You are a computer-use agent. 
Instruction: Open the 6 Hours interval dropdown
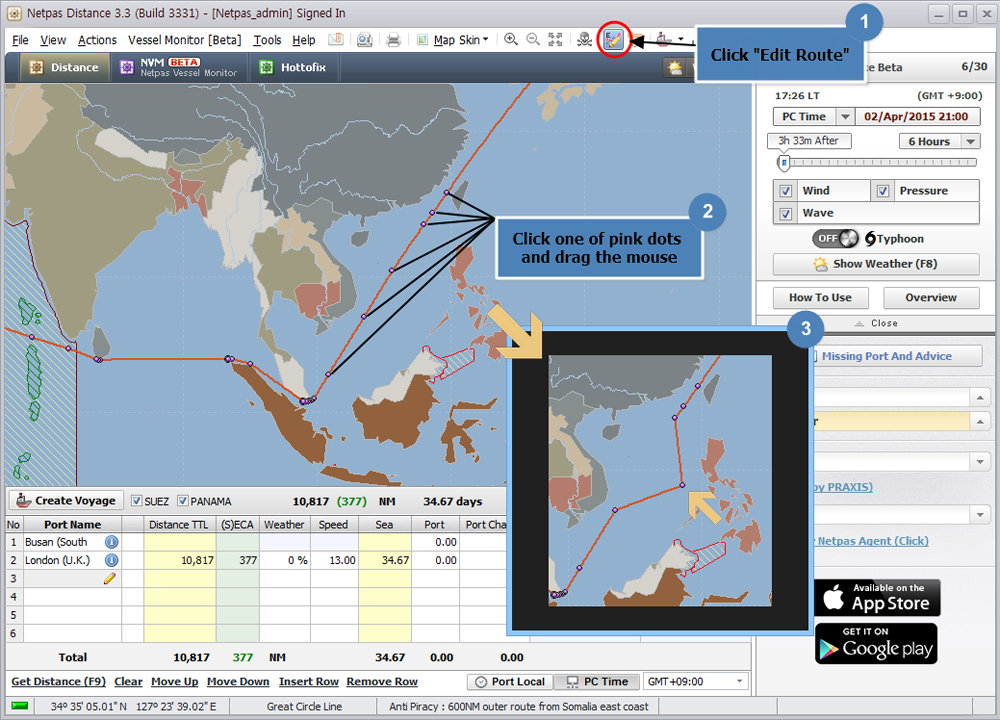pyautogui.click(x=971, y=142)
